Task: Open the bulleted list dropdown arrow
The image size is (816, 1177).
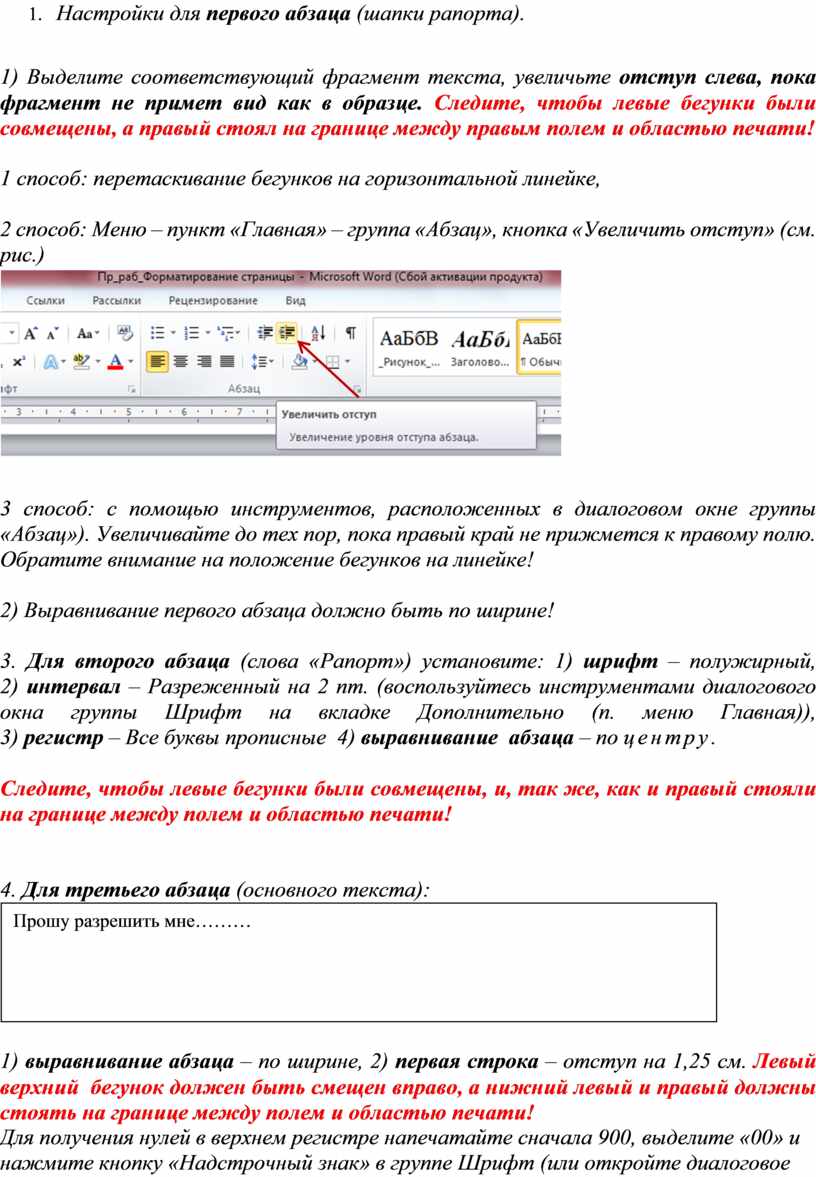Action: tap(173, 332)
